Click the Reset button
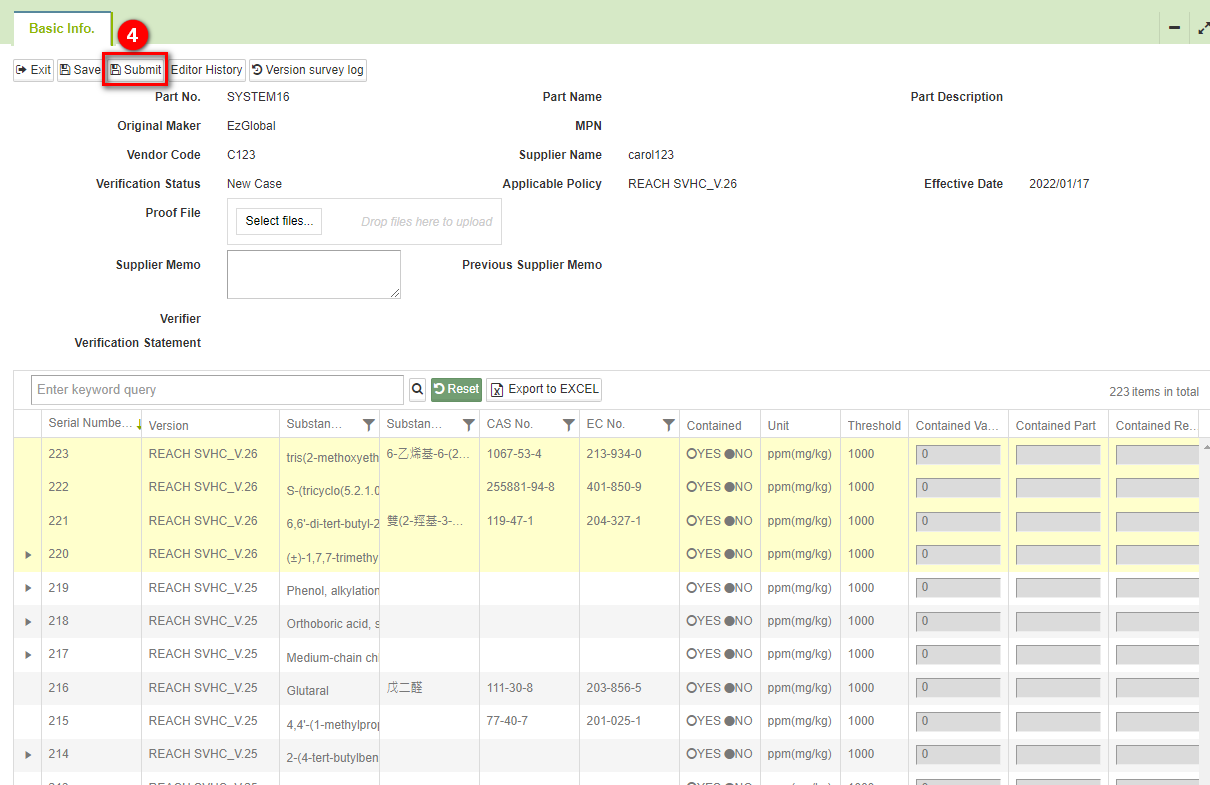This screenshot has height=785, width=1210. pyautogui.click(x=456, y=389)
